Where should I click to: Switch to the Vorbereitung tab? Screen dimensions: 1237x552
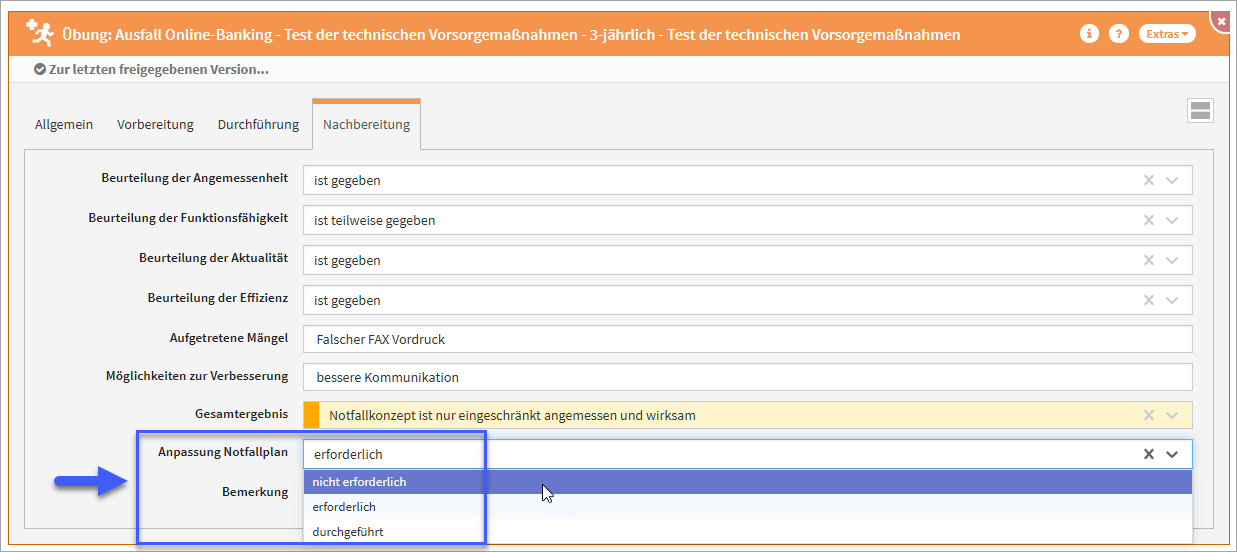click(x=155, y=125)
